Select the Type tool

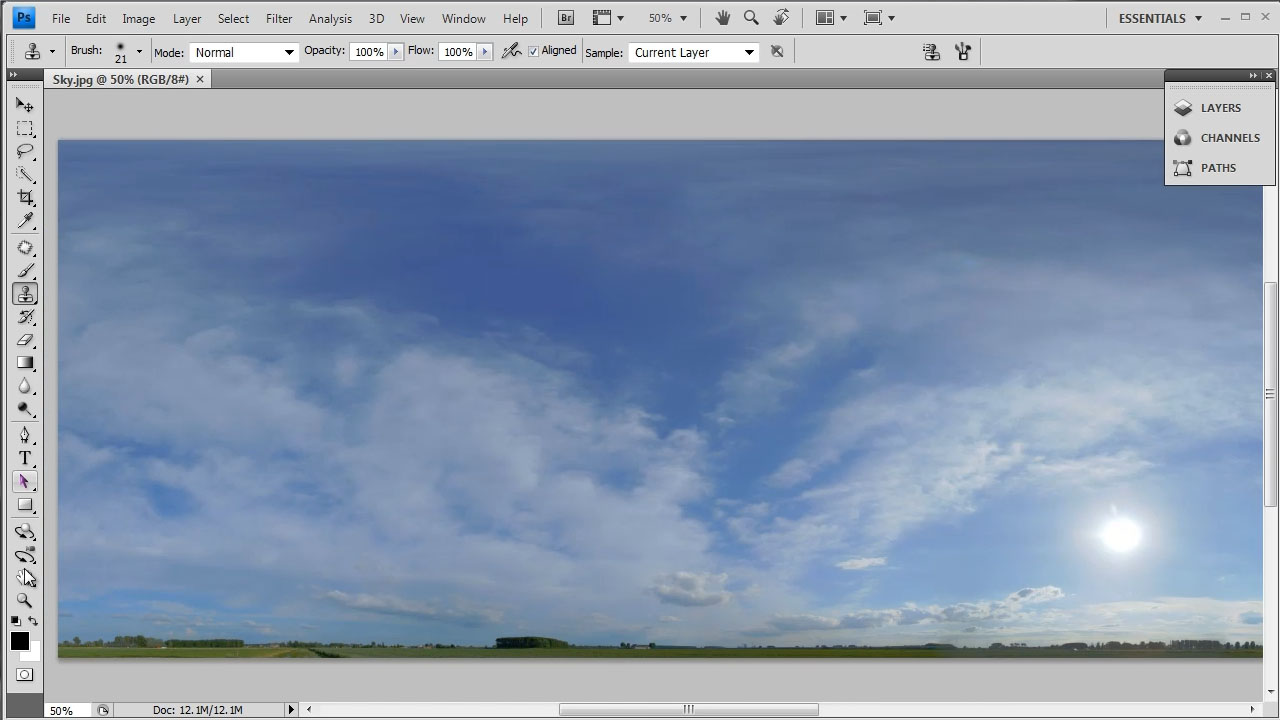[x=25, y=458]
